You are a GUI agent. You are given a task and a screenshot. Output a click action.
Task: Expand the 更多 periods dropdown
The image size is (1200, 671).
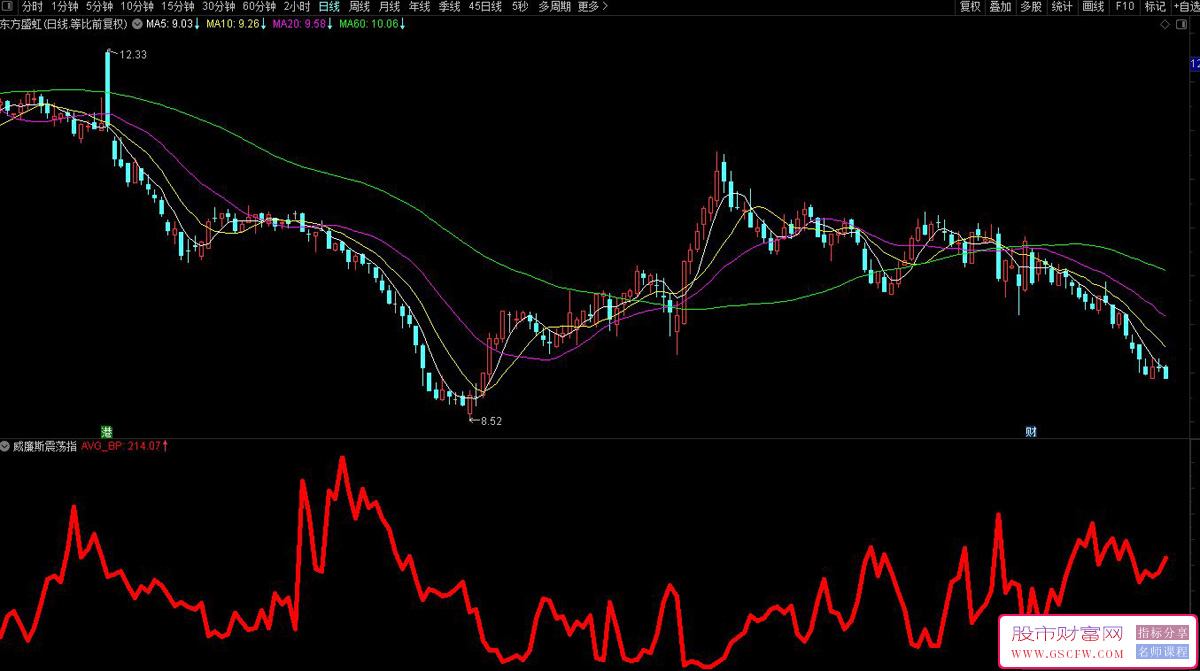(x=593, y=6)
